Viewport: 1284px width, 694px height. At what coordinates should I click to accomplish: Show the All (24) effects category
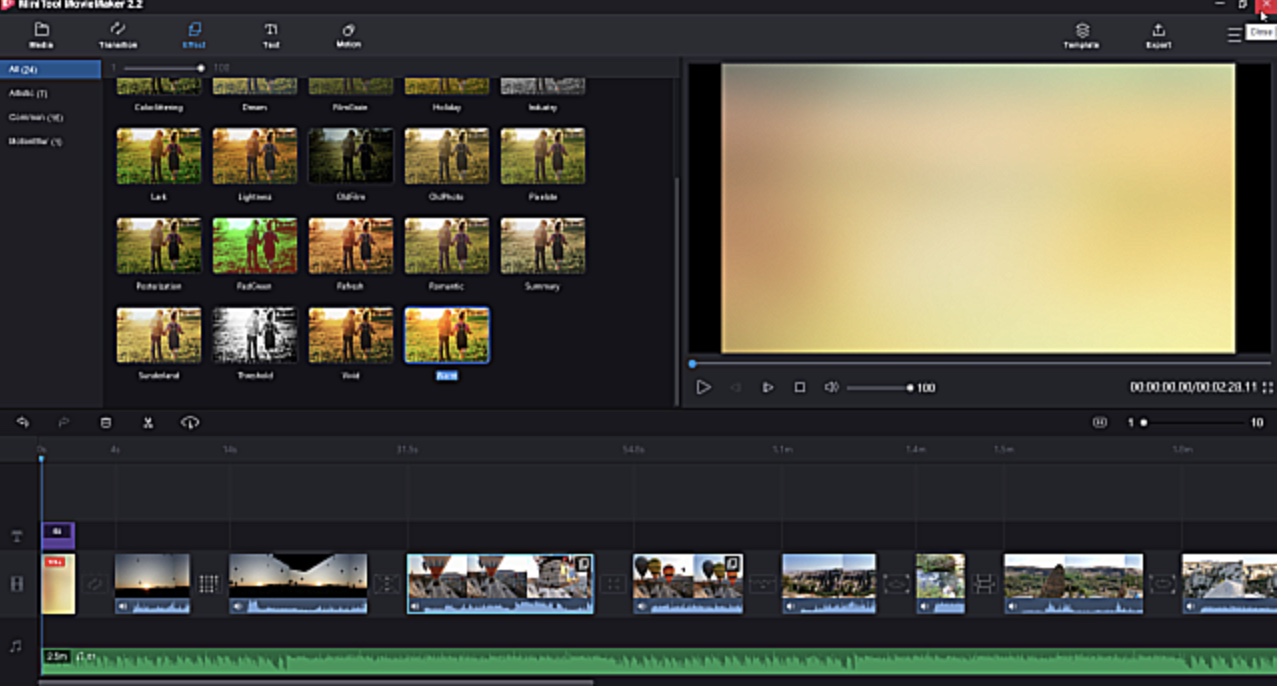pyautogui.click(x=50, y=69)
